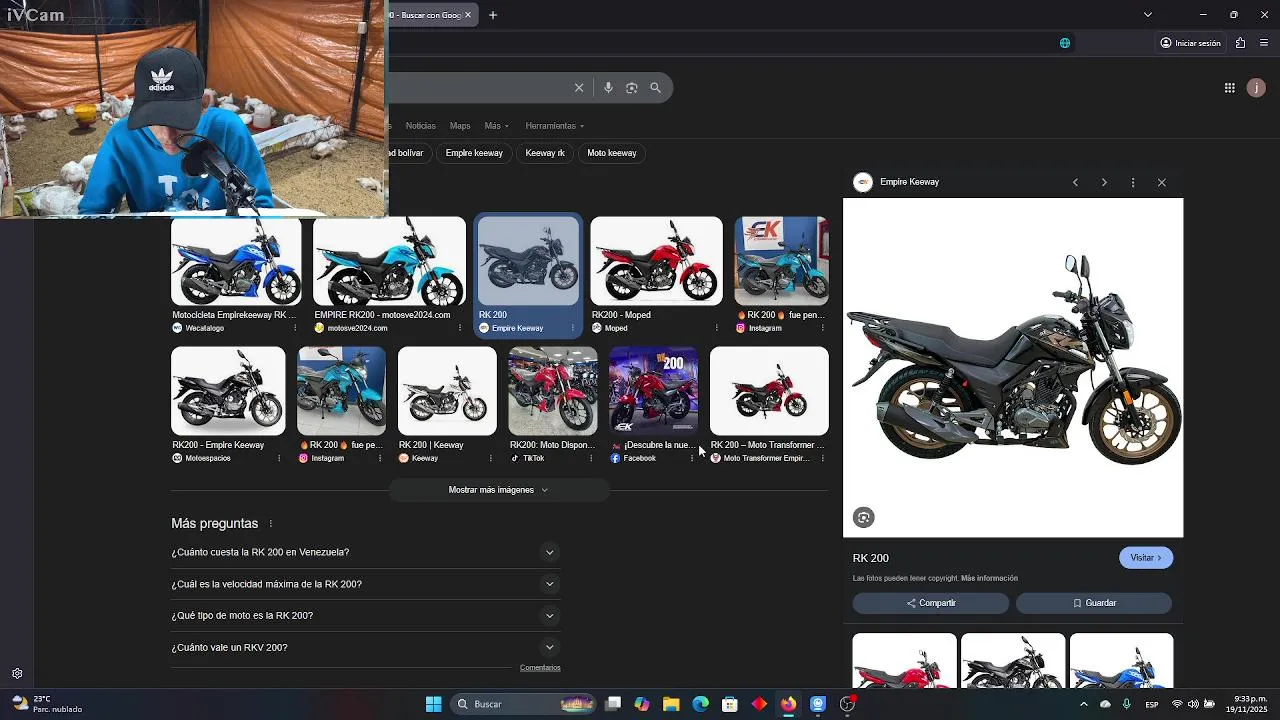Click the magnifier search submit icon
Screen dimensions: 1280x720
coord(656,88)
